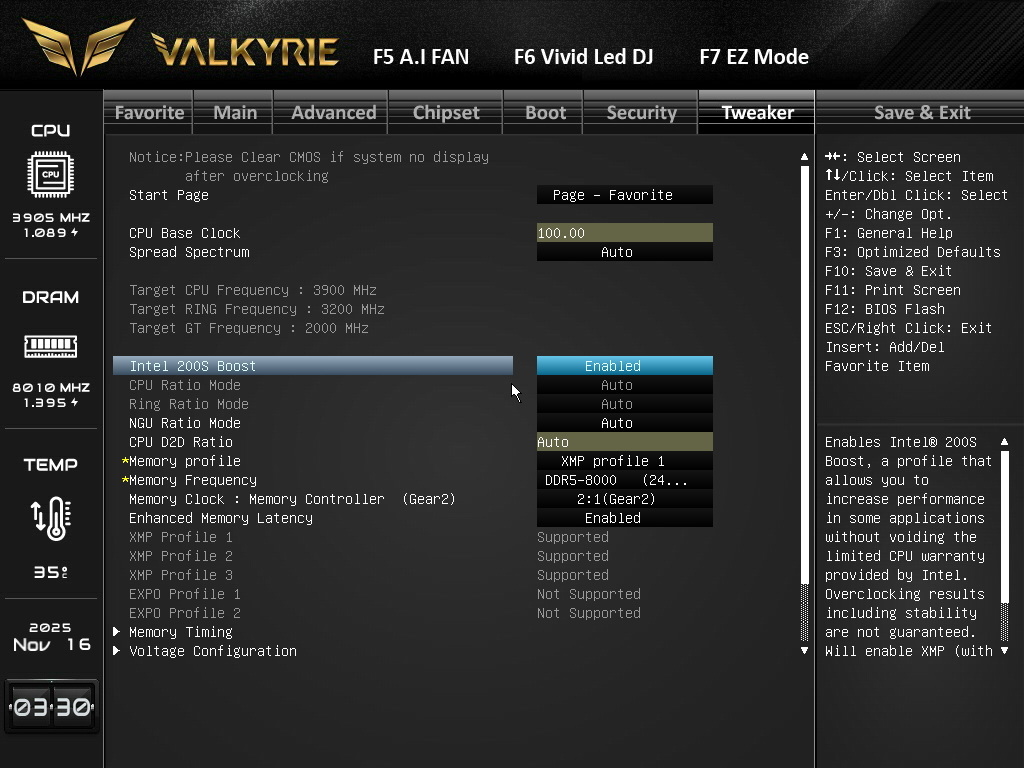Click Target GT Frequency 2000 MHz text
This screenshot has height=768, width=1024.
(x=249, y=328)
